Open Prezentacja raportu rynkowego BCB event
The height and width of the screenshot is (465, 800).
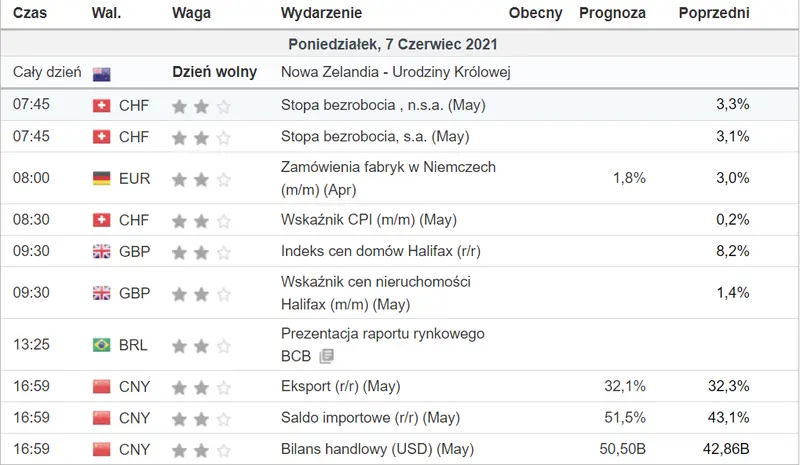pos(383,345)
